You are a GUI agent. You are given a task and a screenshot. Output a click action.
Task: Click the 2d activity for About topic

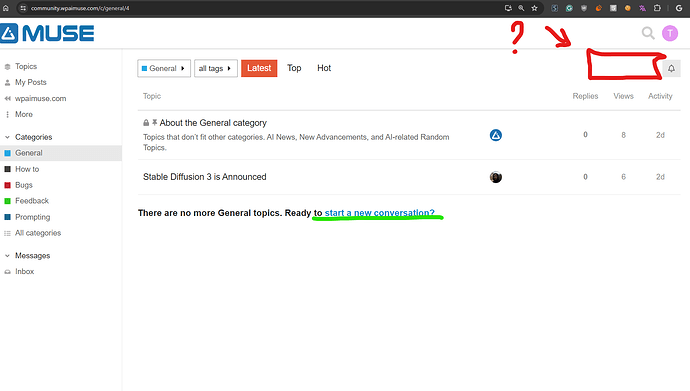point(660,135)
